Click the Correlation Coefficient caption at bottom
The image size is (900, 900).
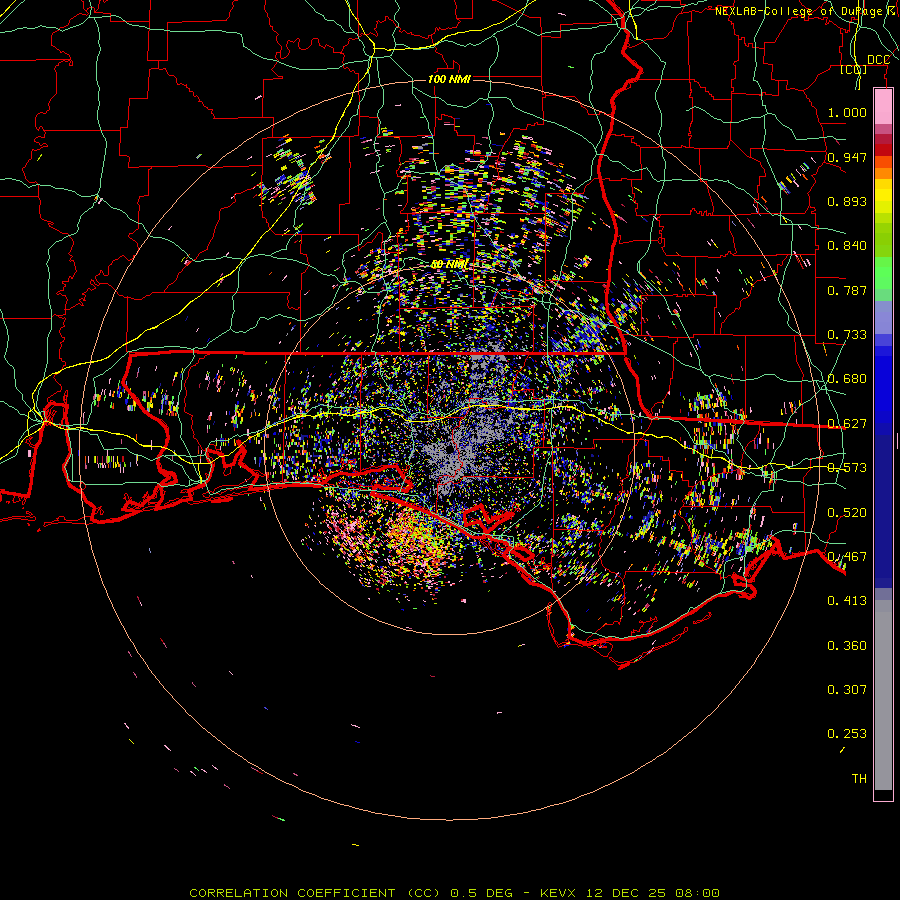(455, 893)
